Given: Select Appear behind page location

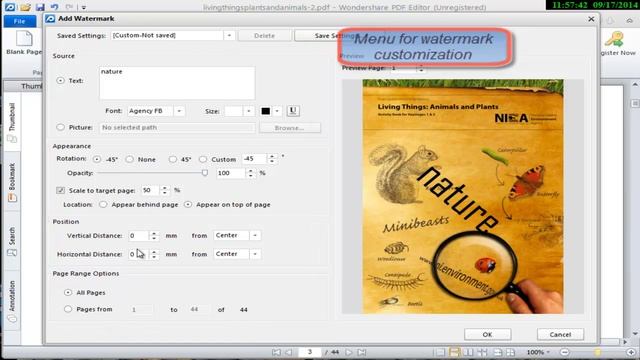Looking at the screenshot, I should (103, 204).
